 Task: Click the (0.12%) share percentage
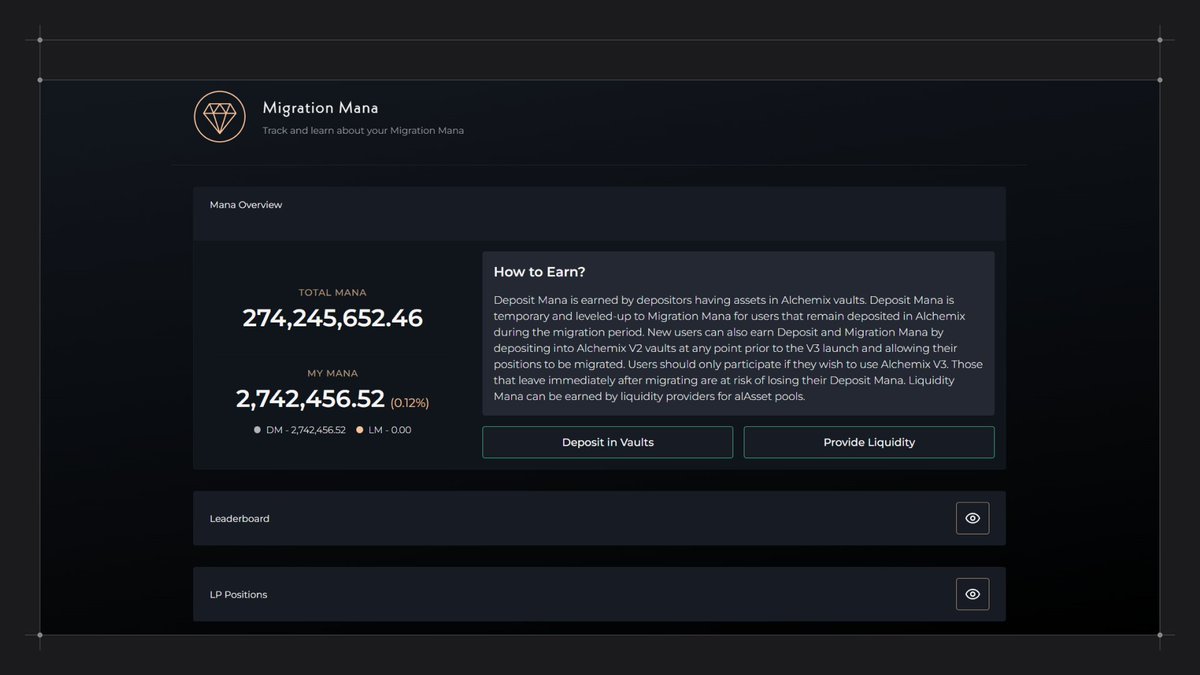pos(409,403)
